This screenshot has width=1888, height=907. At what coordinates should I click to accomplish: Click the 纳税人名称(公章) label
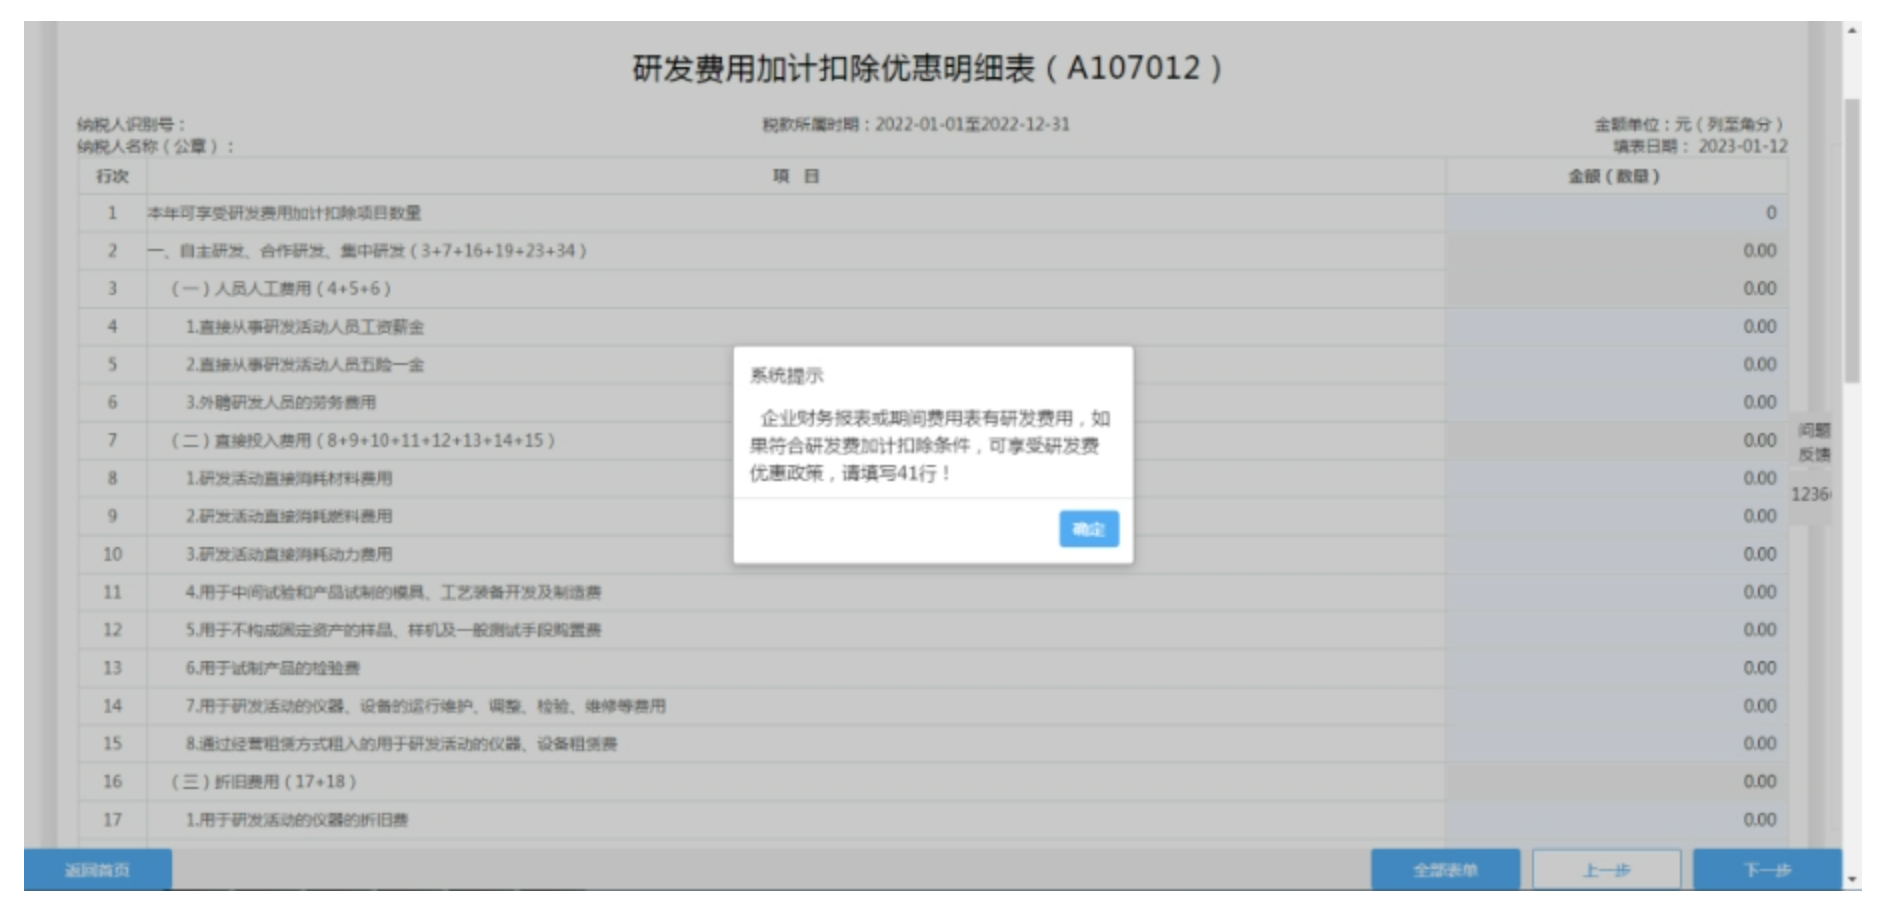pos(156,147)
